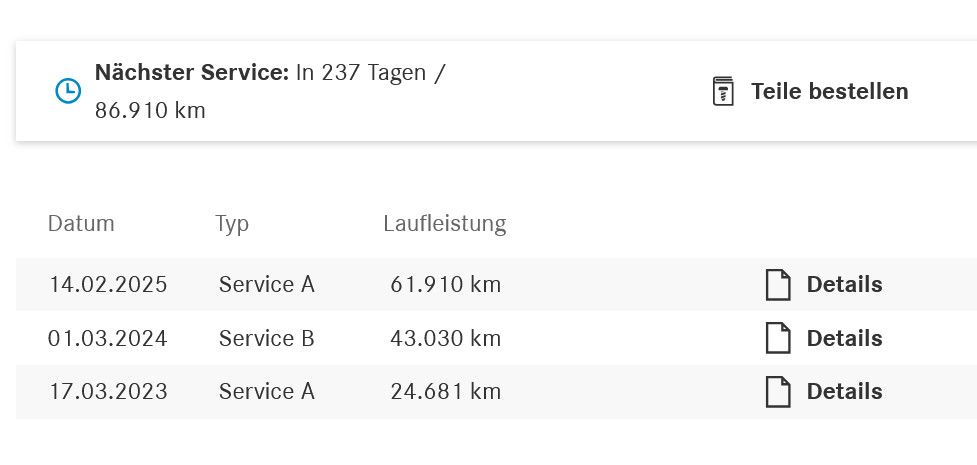Viewport: 977px width, 465px height.
Task: Open Details for the 24.681 km service
Action: click(844, 391)
